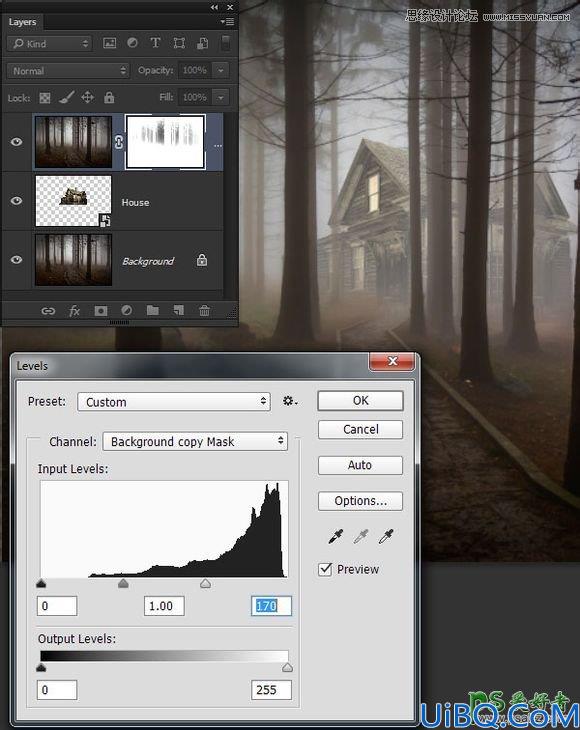Filter layers by type layer icon
Image resolution: width=580 pixels, height=730 pixels.
pyautogui.click(x=155, y=43)
